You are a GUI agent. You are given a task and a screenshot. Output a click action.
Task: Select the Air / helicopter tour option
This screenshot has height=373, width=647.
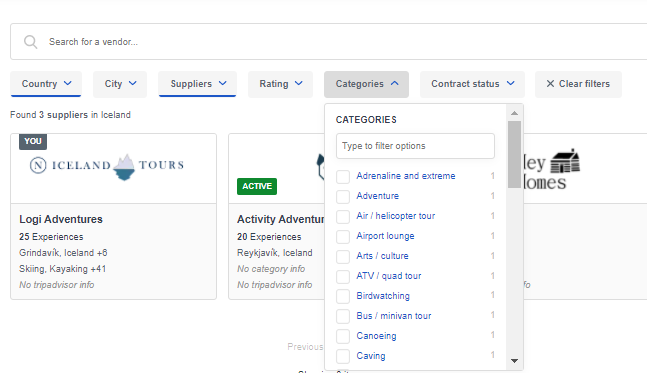[x=396, y=216]
